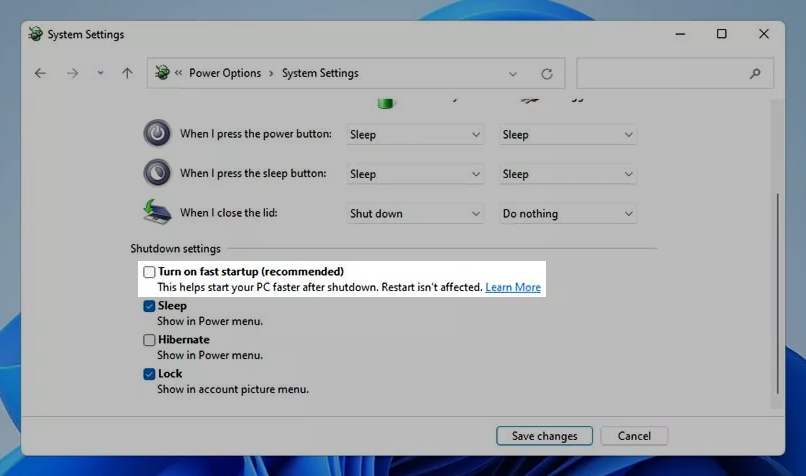Image resolution: width=806 pixels, height=476 pixels.
Task: Open Power Options breadcrumb
Action: coord(225,73)
